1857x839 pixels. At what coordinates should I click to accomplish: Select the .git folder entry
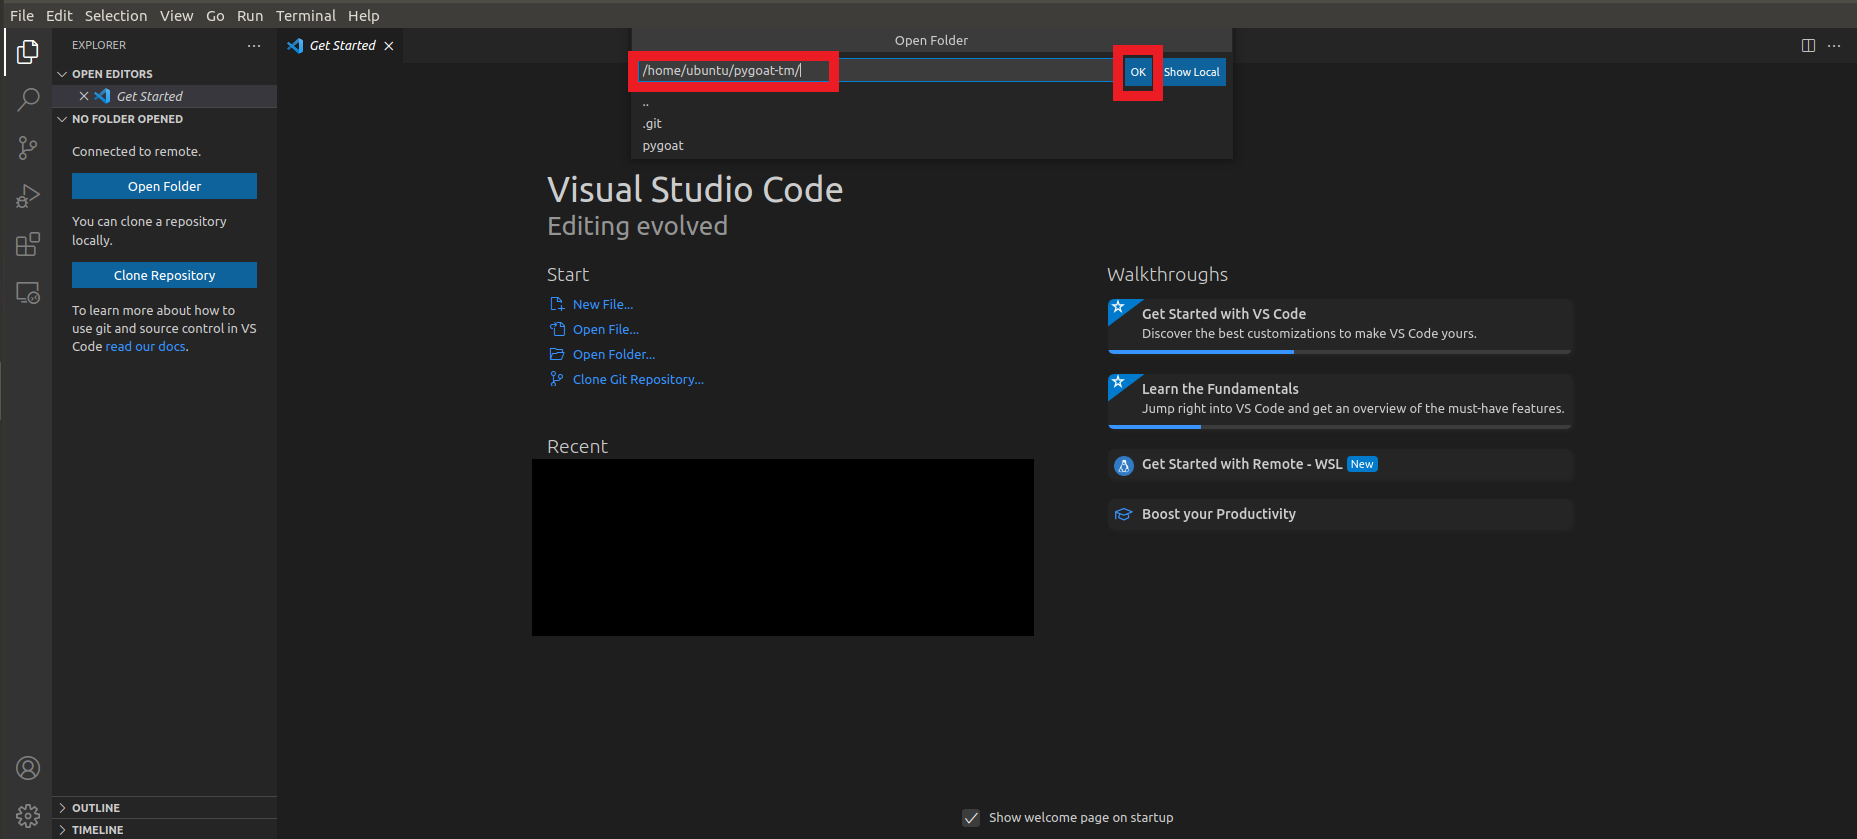pyautogui.click(x=931, y=124)
